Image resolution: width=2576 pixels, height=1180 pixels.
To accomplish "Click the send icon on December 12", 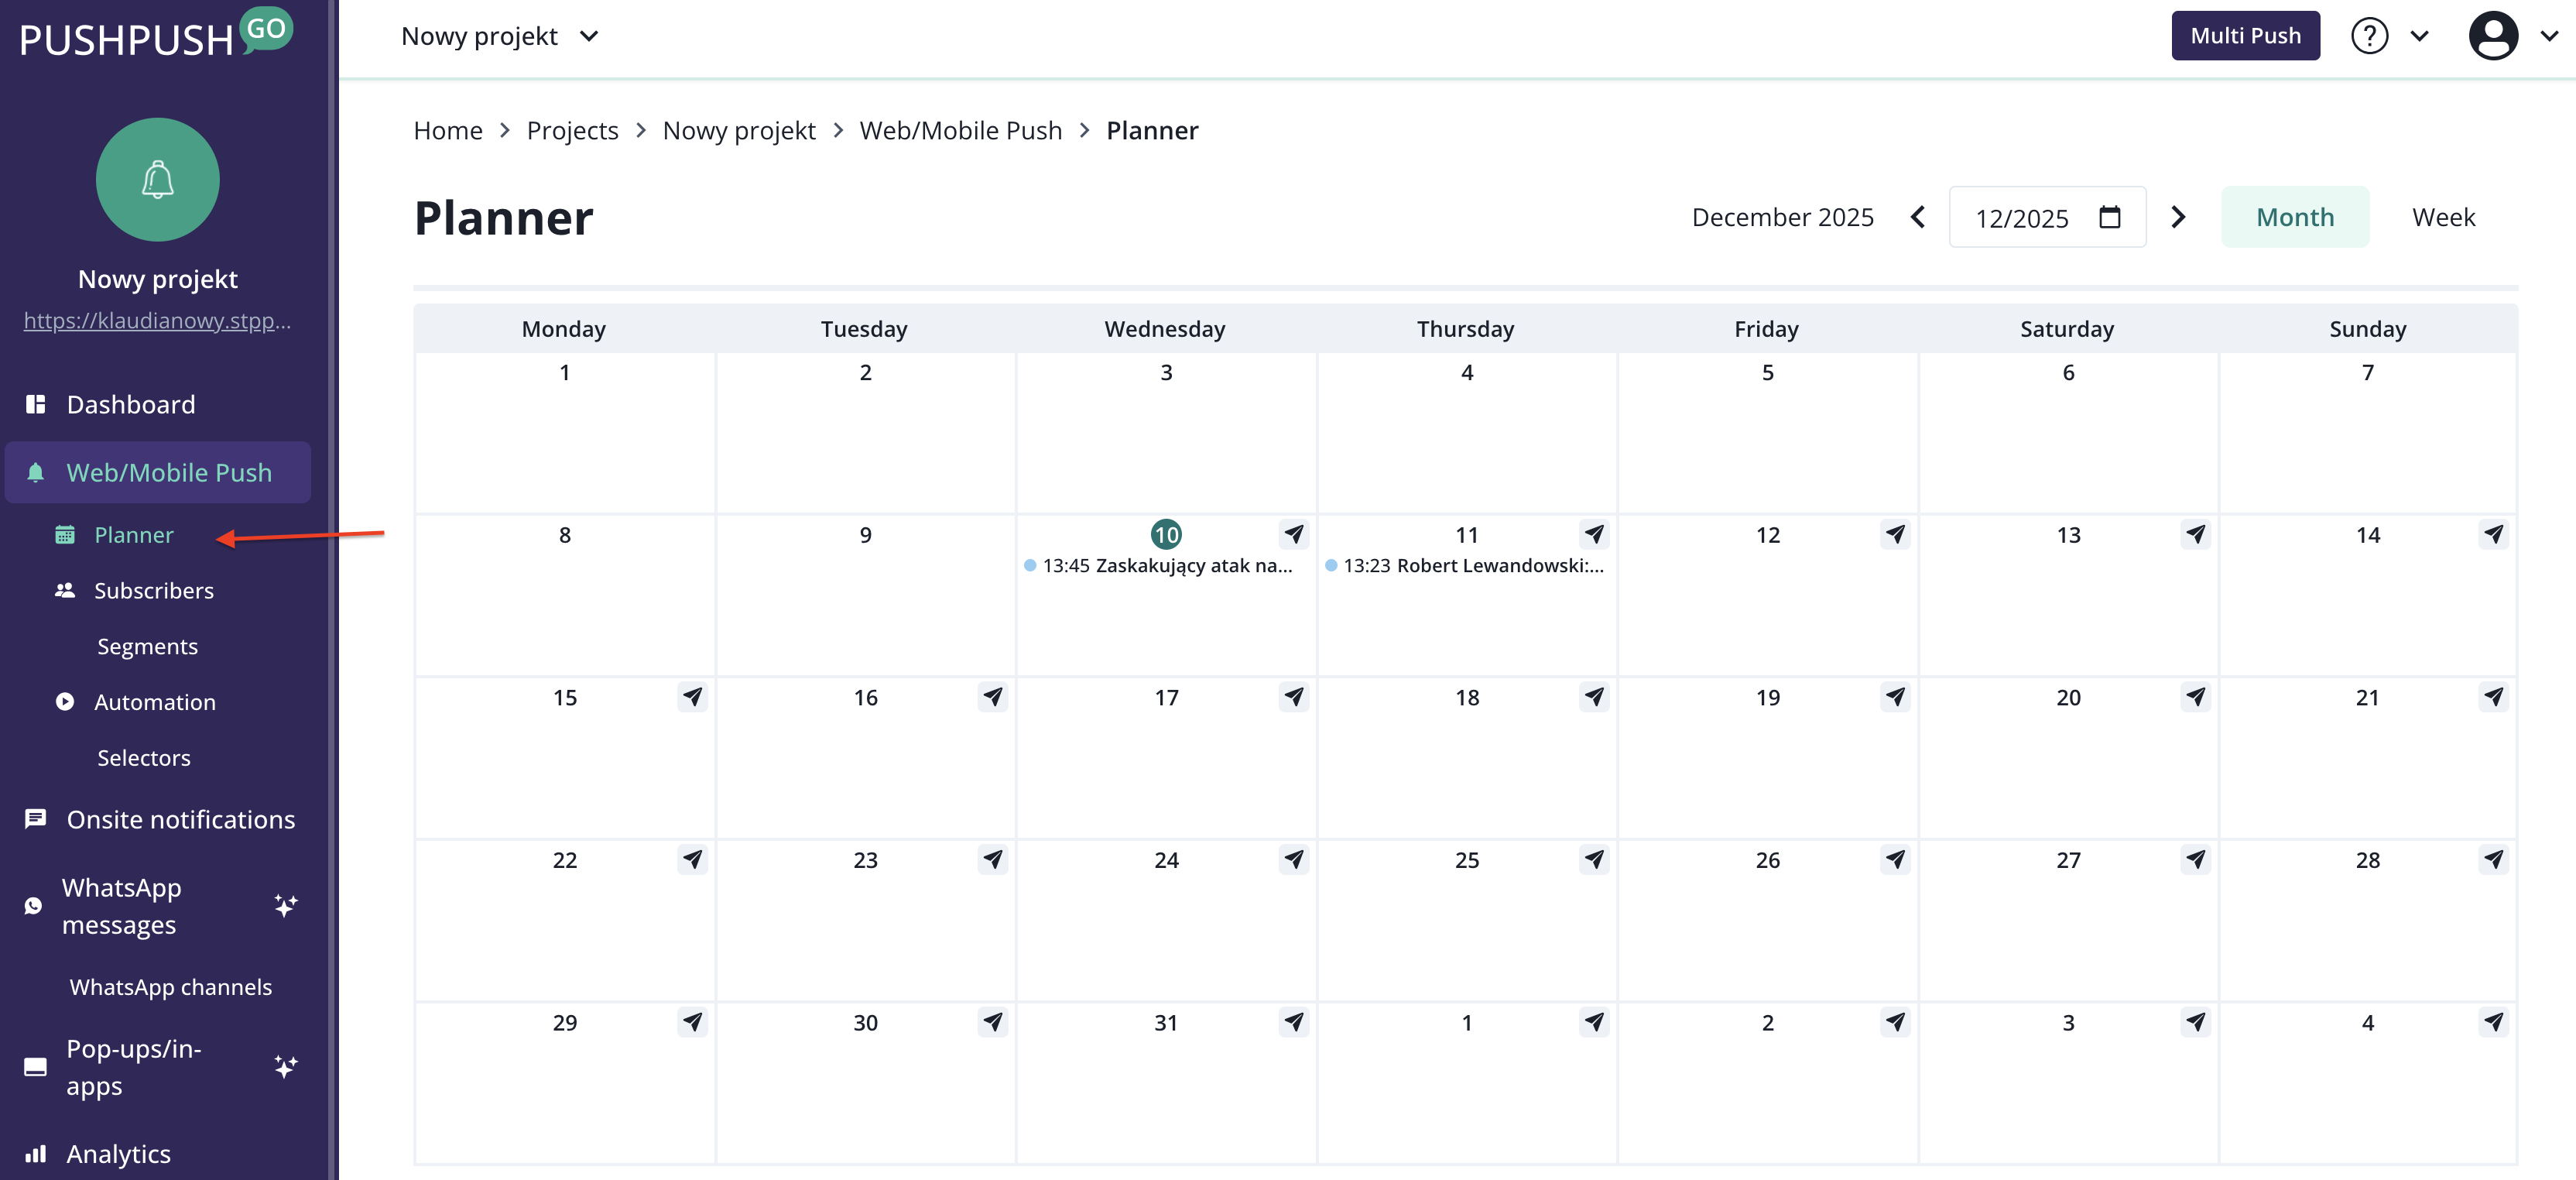I will tap(1894, 534).
